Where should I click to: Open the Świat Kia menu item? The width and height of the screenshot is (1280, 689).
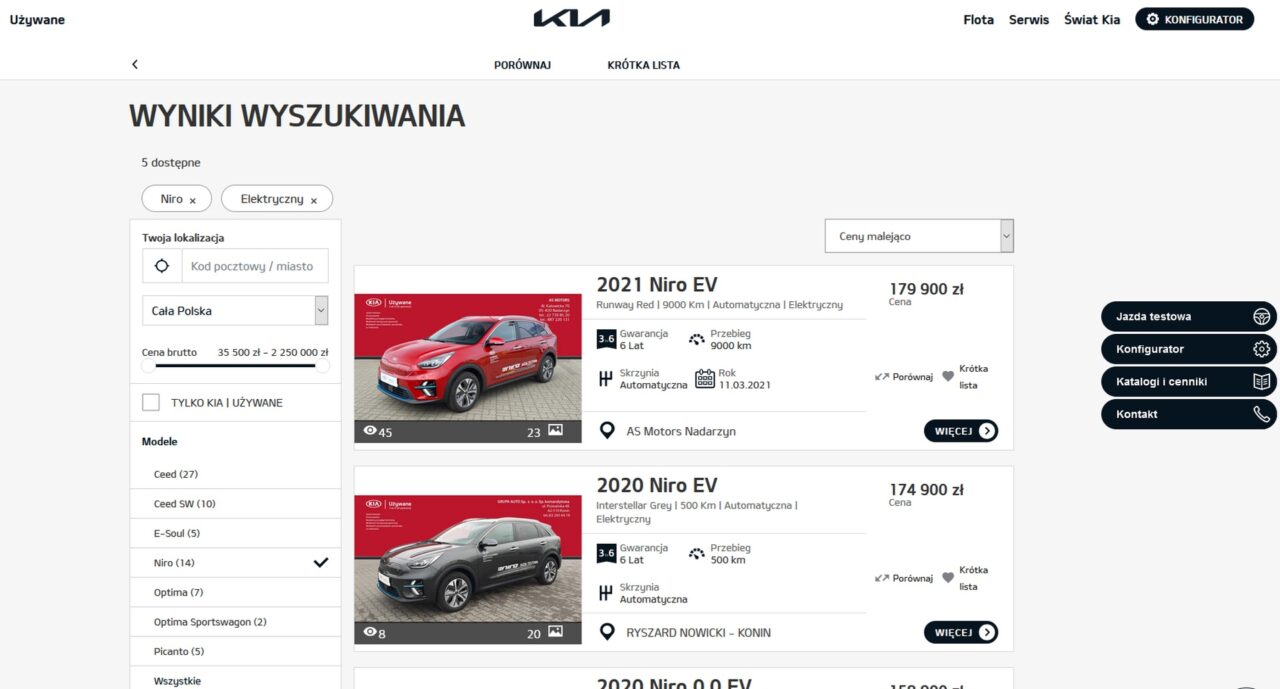(x=1092, y=20)
